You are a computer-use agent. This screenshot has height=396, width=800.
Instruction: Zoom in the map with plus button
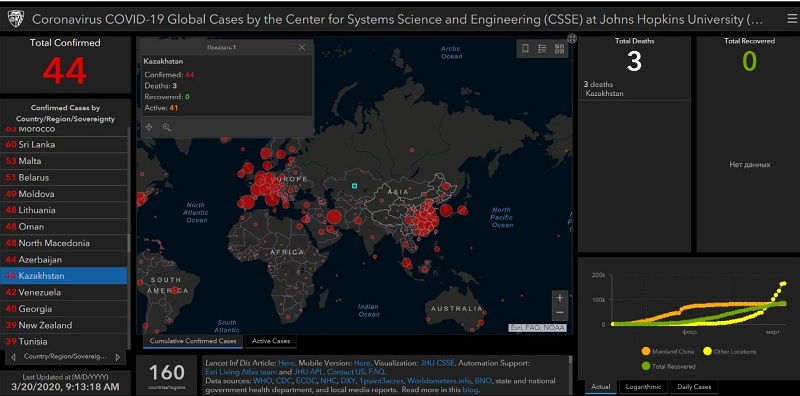[x=560, y=298]
